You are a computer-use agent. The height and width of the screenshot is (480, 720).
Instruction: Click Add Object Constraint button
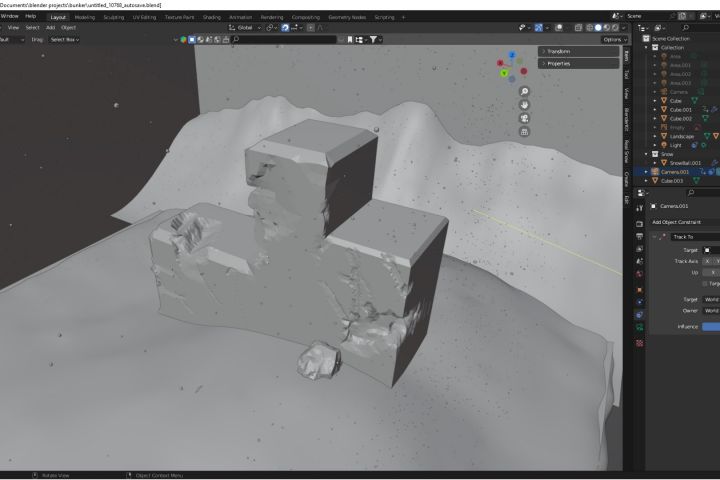[x=684, y=222]
